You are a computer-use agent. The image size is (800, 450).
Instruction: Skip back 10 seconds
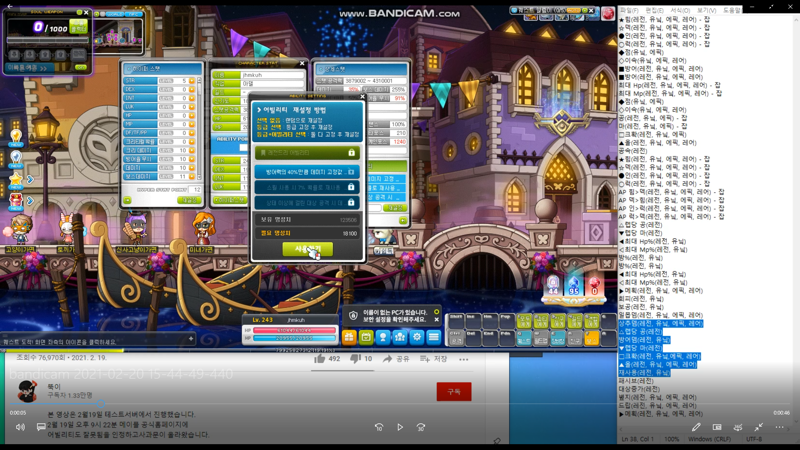click(379, 427)
